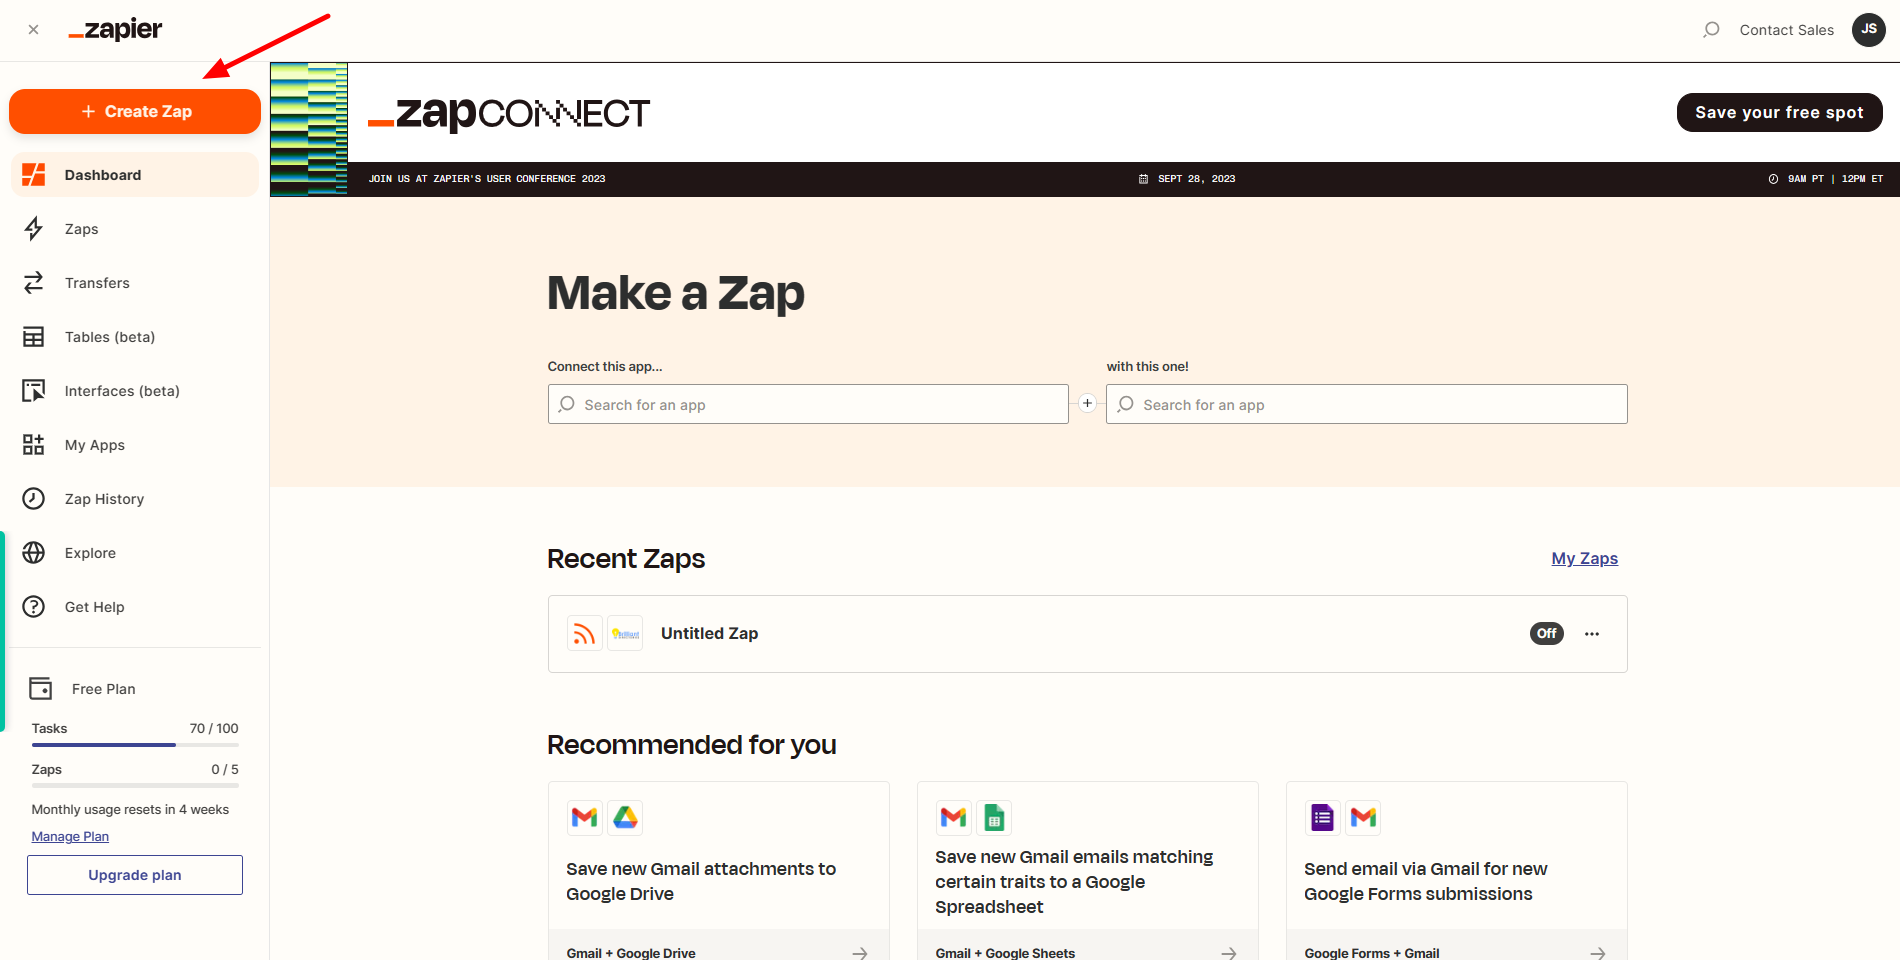Click the Zaps usage progress bar

coord(135,786)
